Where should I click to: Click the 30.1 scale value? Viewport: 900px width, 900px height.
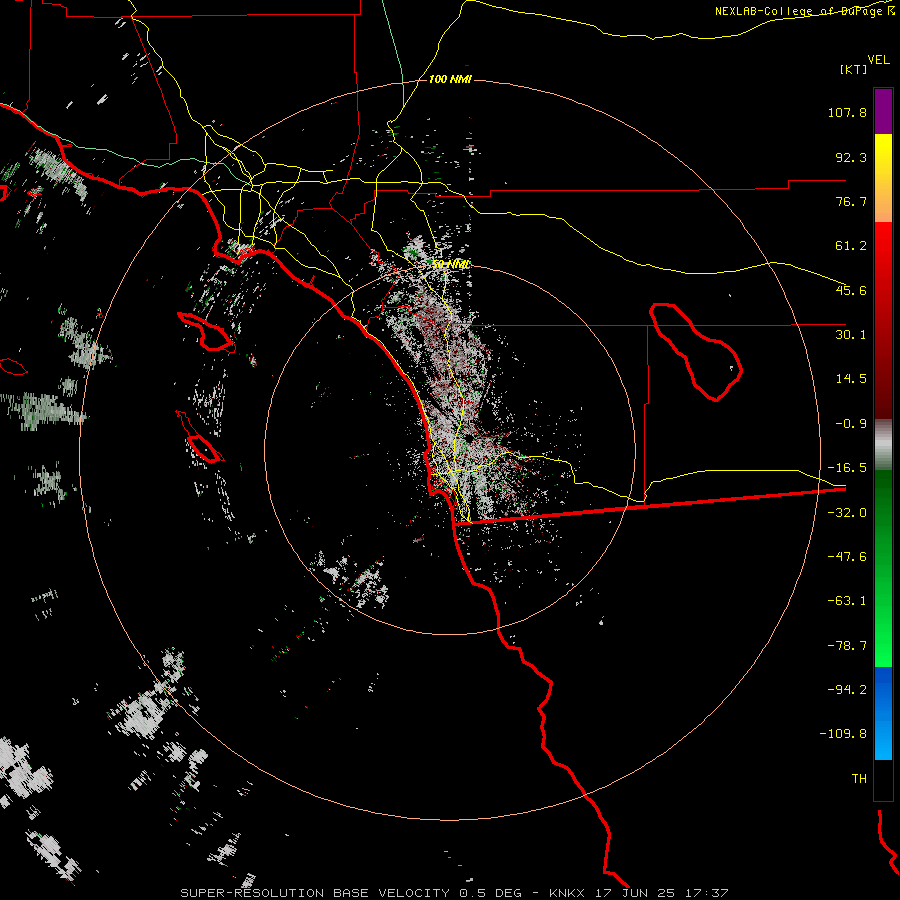pos(851,335)
